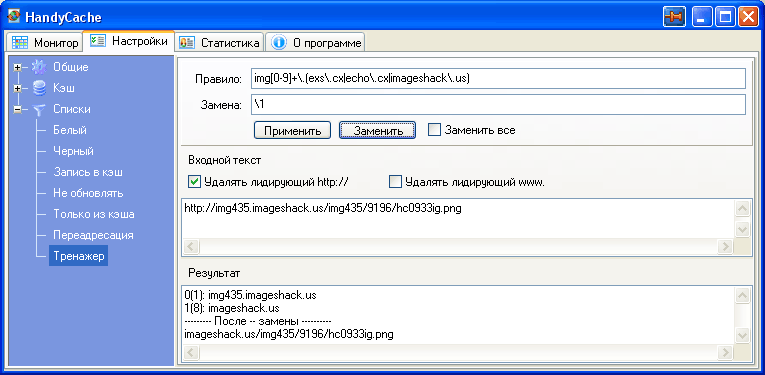
Task: Click the Результат label
Action: 214,274
